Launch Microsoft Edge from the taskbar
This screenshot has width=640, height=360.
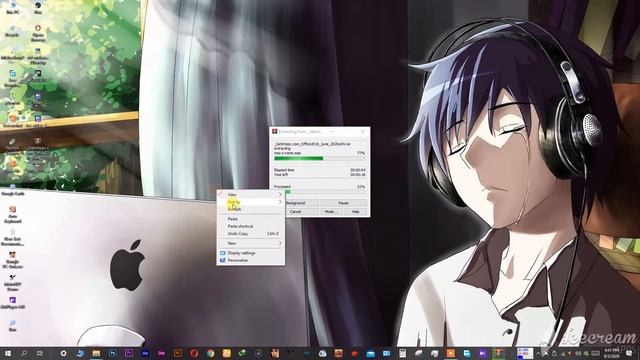(x=80, y=353)
